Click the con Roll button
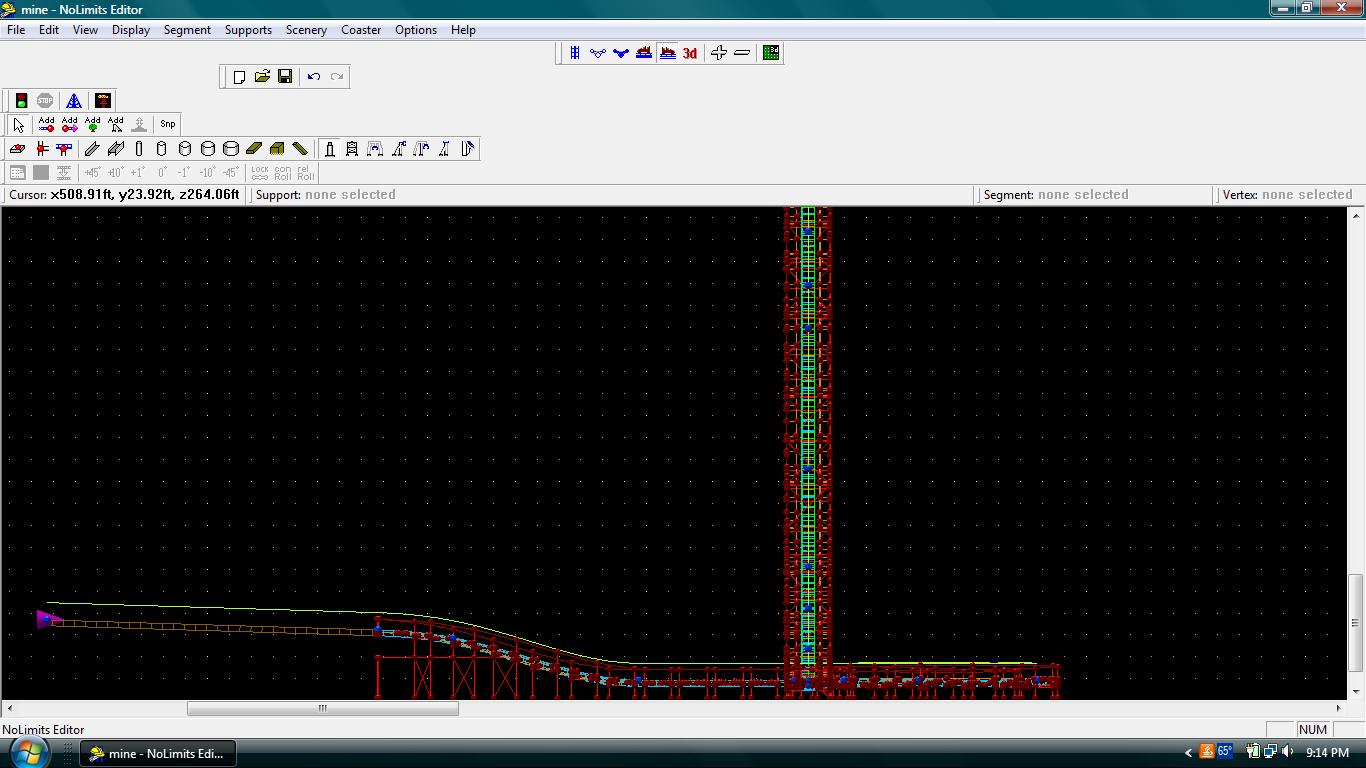1366x768 pixels. click(283, 173)
